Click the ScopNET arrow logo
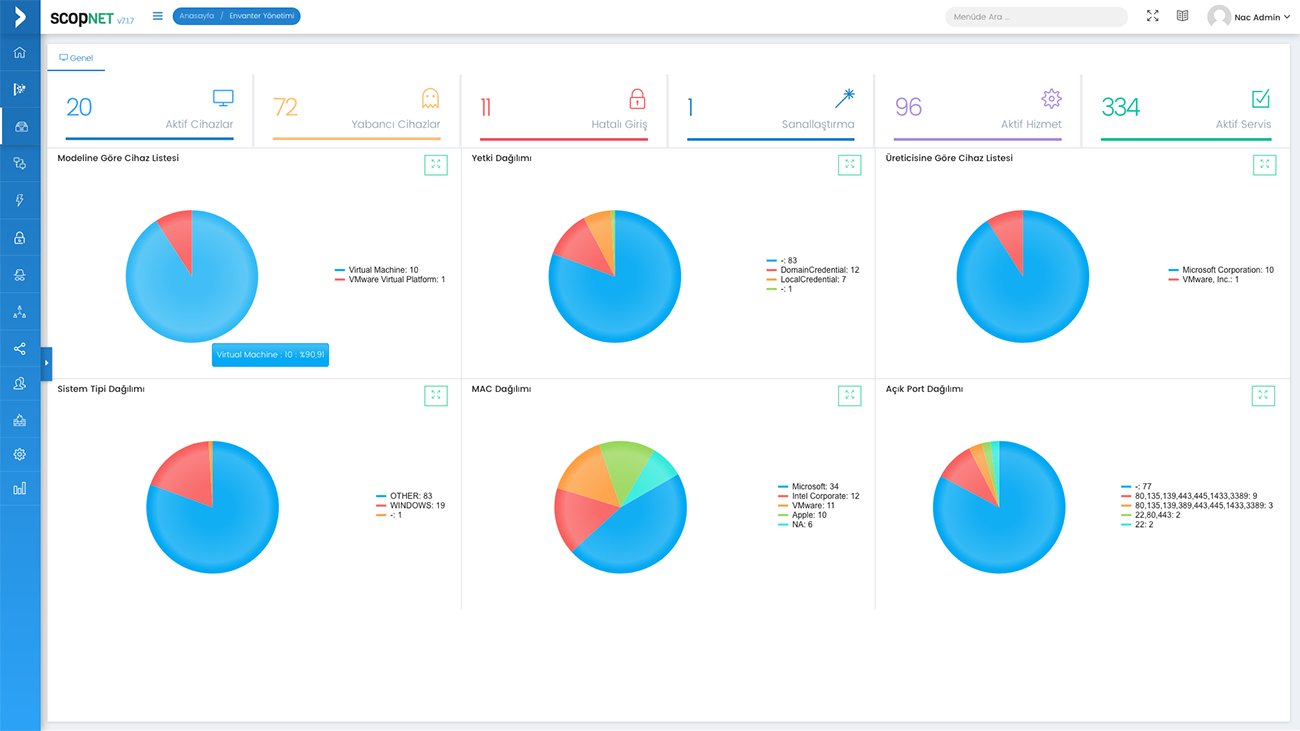This screenshot has width=1300, height=731. tap(20, 16)
